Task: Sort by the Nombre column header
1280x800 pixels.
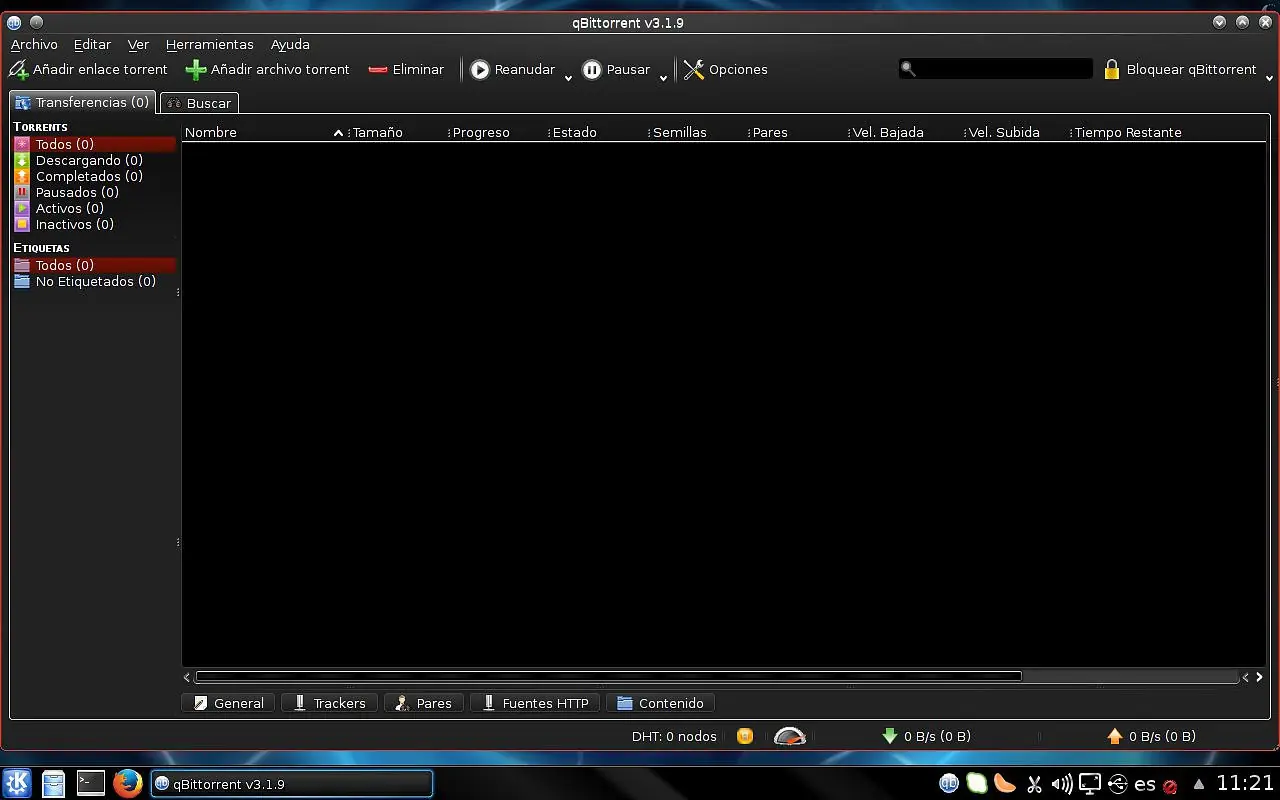Action: pos(264,132)
